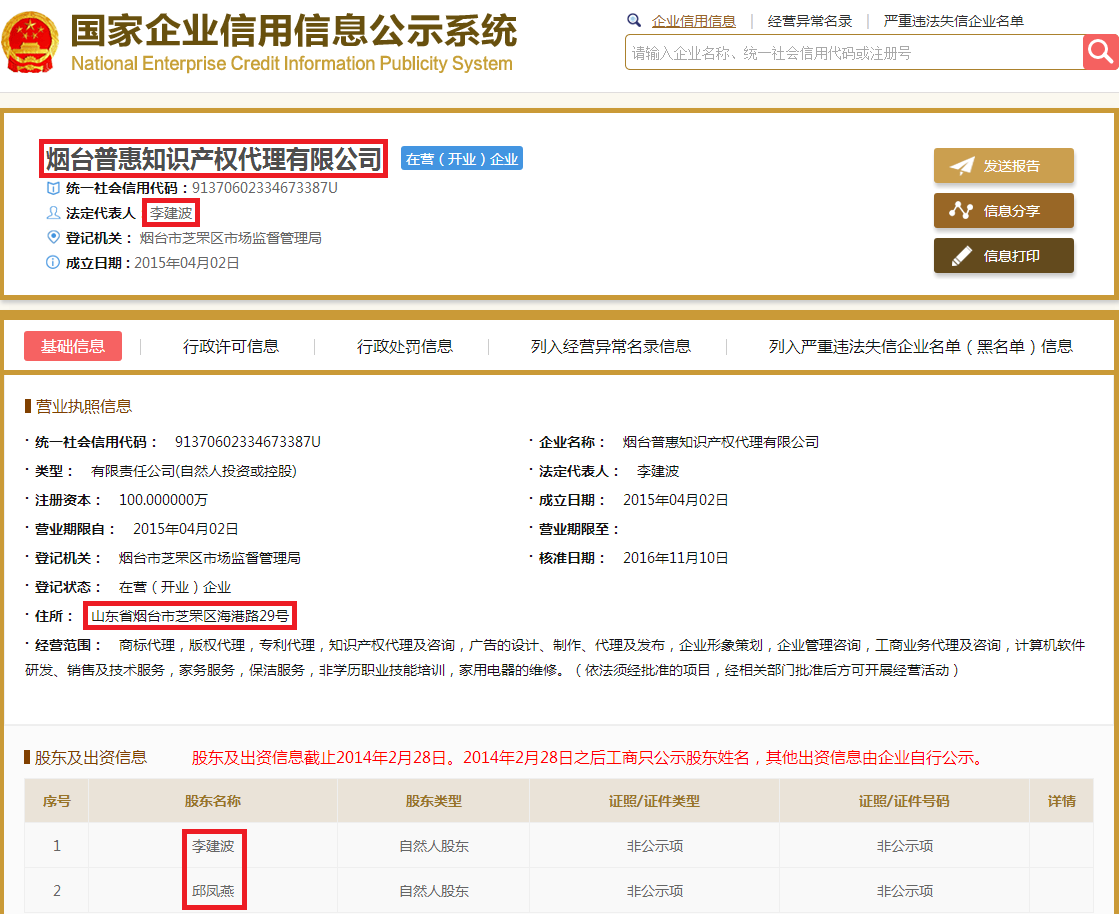Click the share nodes icon on 信息分享

(961, 210)
